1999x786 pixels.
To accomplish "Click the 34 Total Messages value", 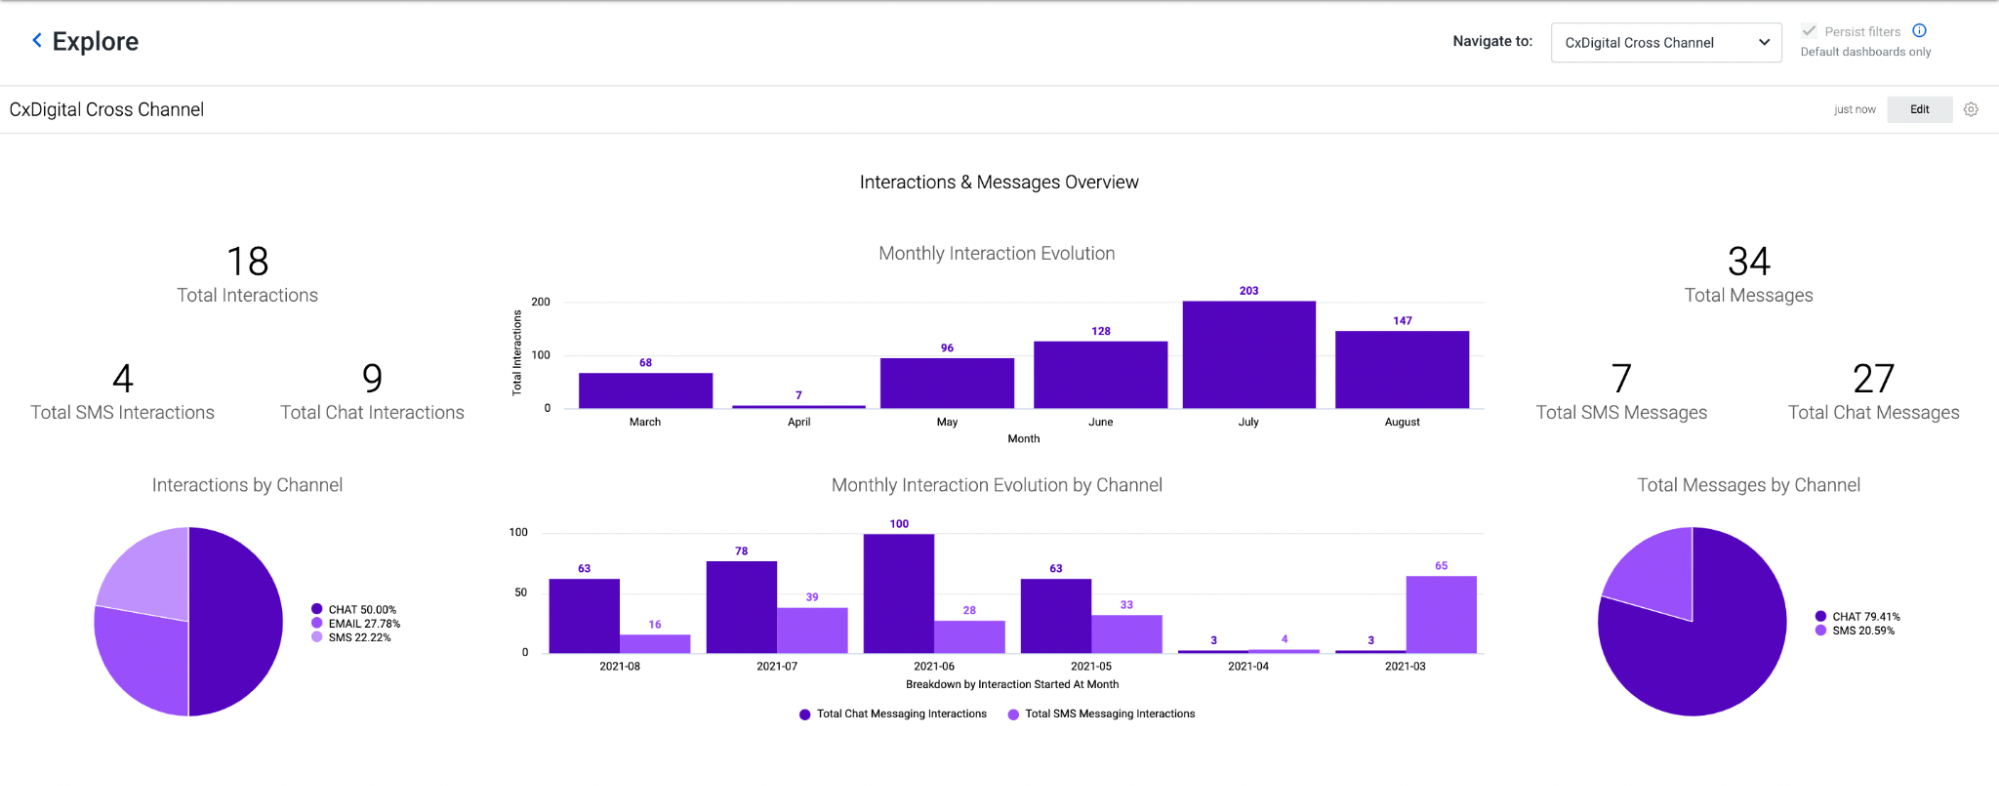I will [1749, 261].
